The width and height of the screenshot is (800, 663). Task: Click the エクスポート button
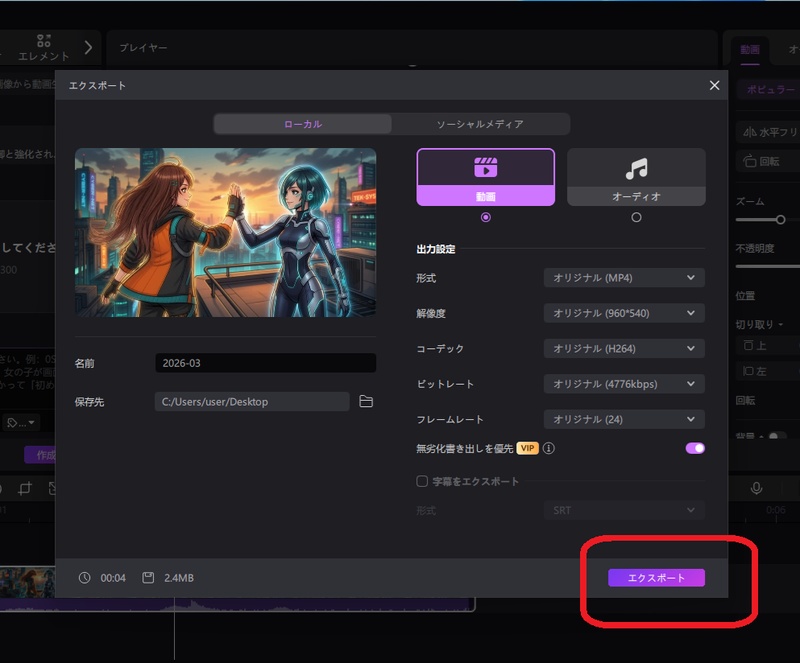(656, 577)
